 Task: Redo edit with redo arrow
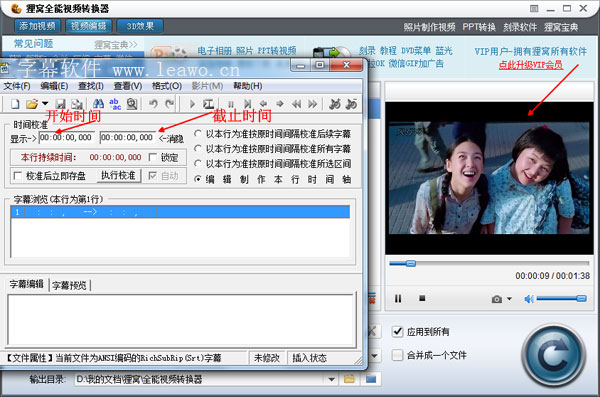(x=169, y=104)
